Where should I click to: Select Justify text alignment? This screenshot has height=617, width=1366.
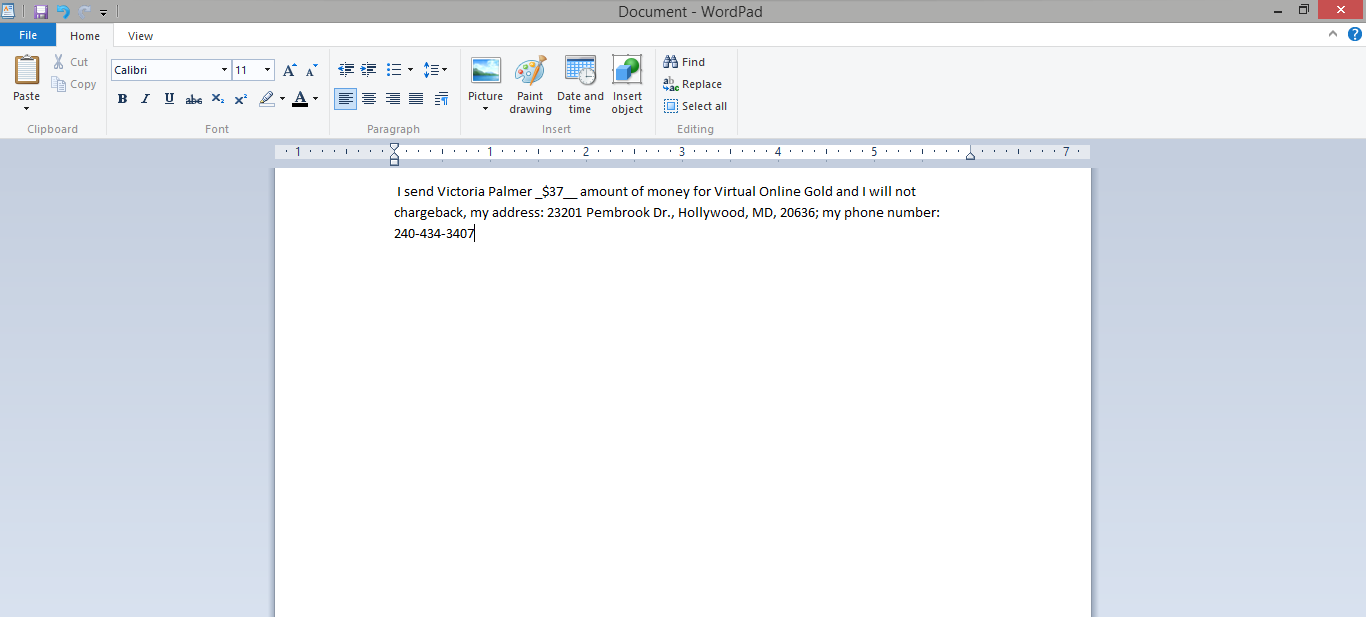coord(416,99)
